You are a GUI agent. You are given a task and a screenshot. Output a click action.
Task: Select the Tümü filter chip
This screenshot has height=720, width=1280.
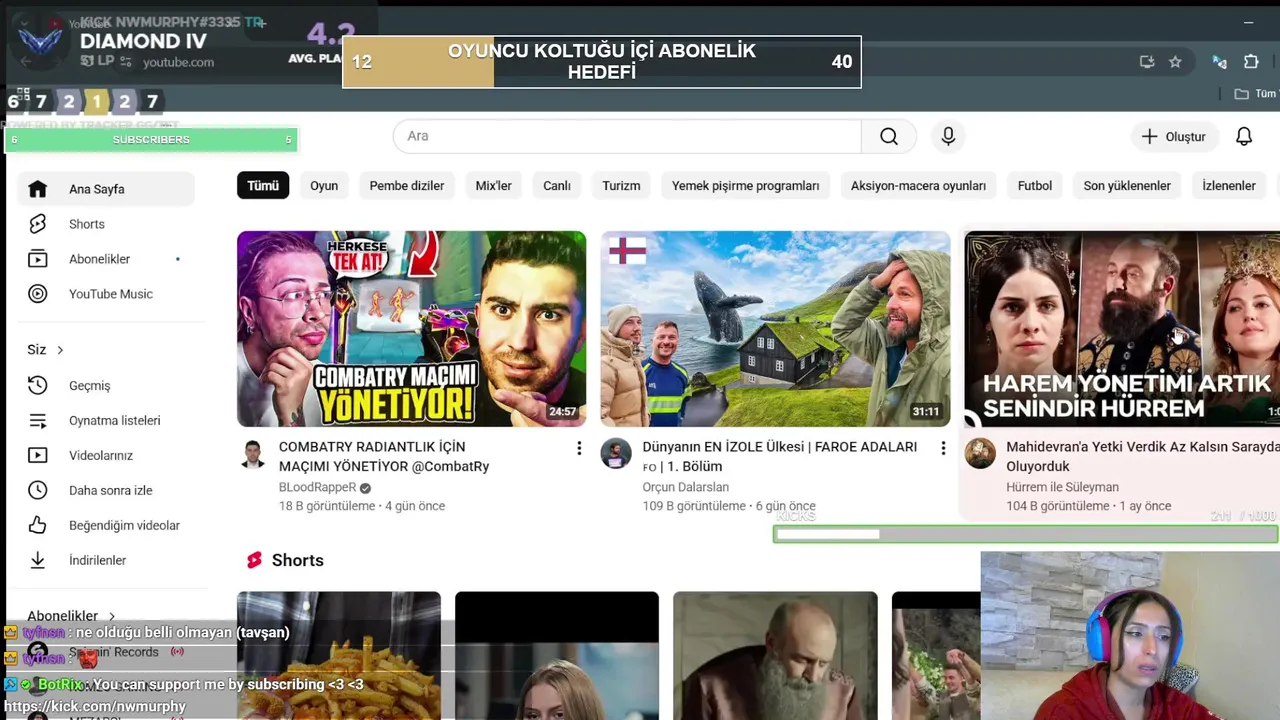263,186
